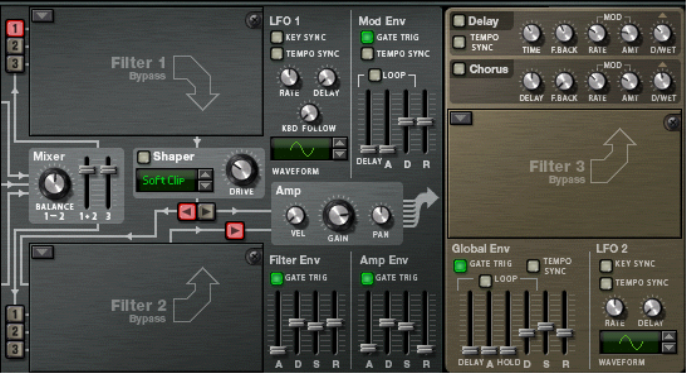Viewport: 686px width, 373px height.
Task: Click the Amp Gain knob
Action: pos(338,215)
